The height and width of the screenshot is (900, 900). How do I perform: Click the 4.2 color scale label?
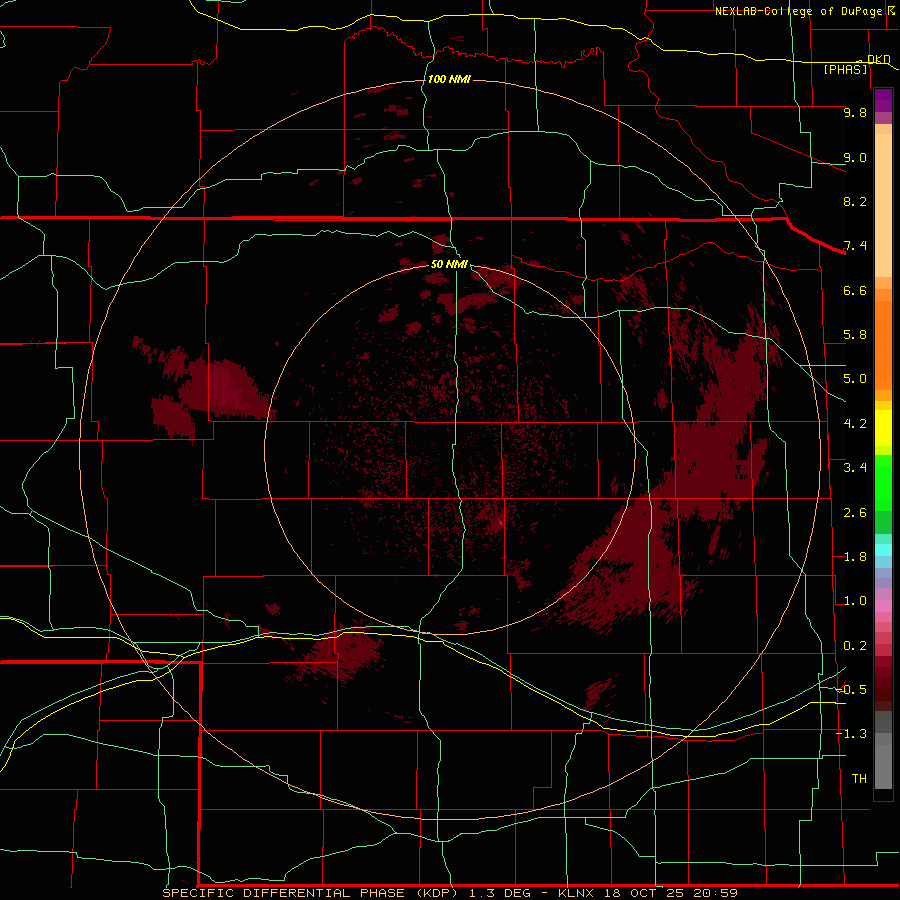pos(855,424)
